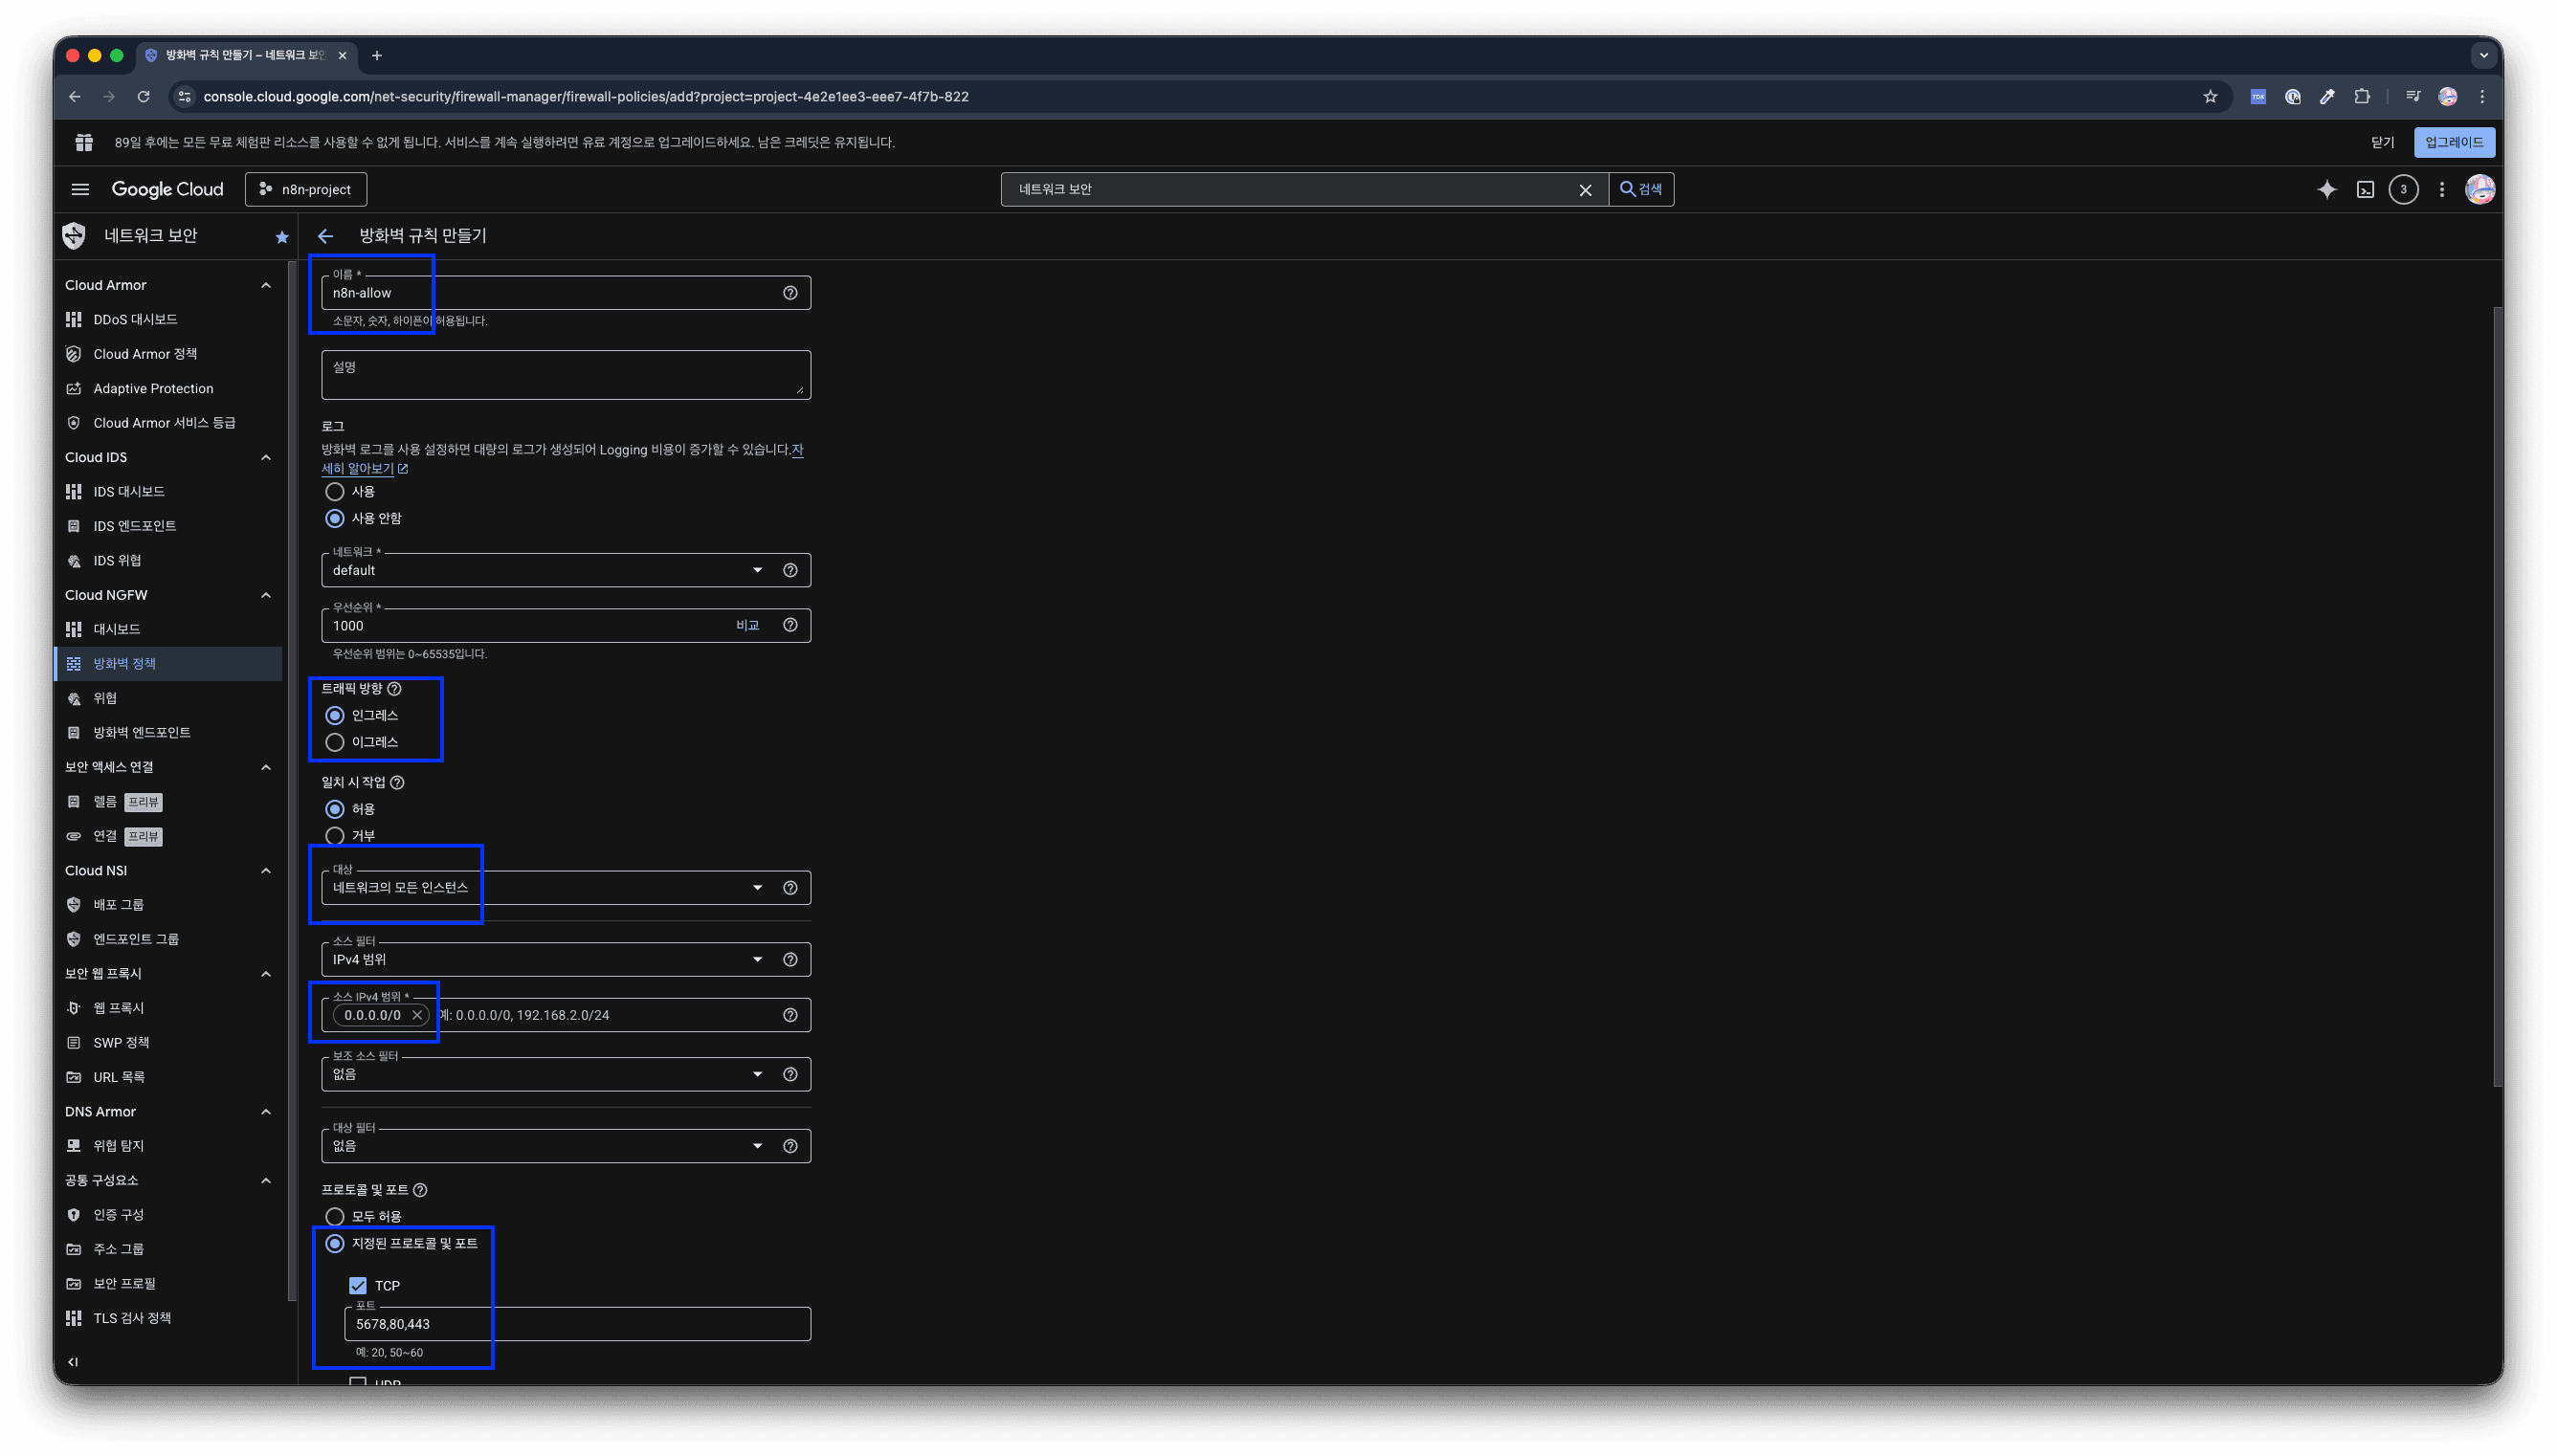Clear the search box with the X icon
This screenshot has width=2557, height=1456.
(1585, 190)
